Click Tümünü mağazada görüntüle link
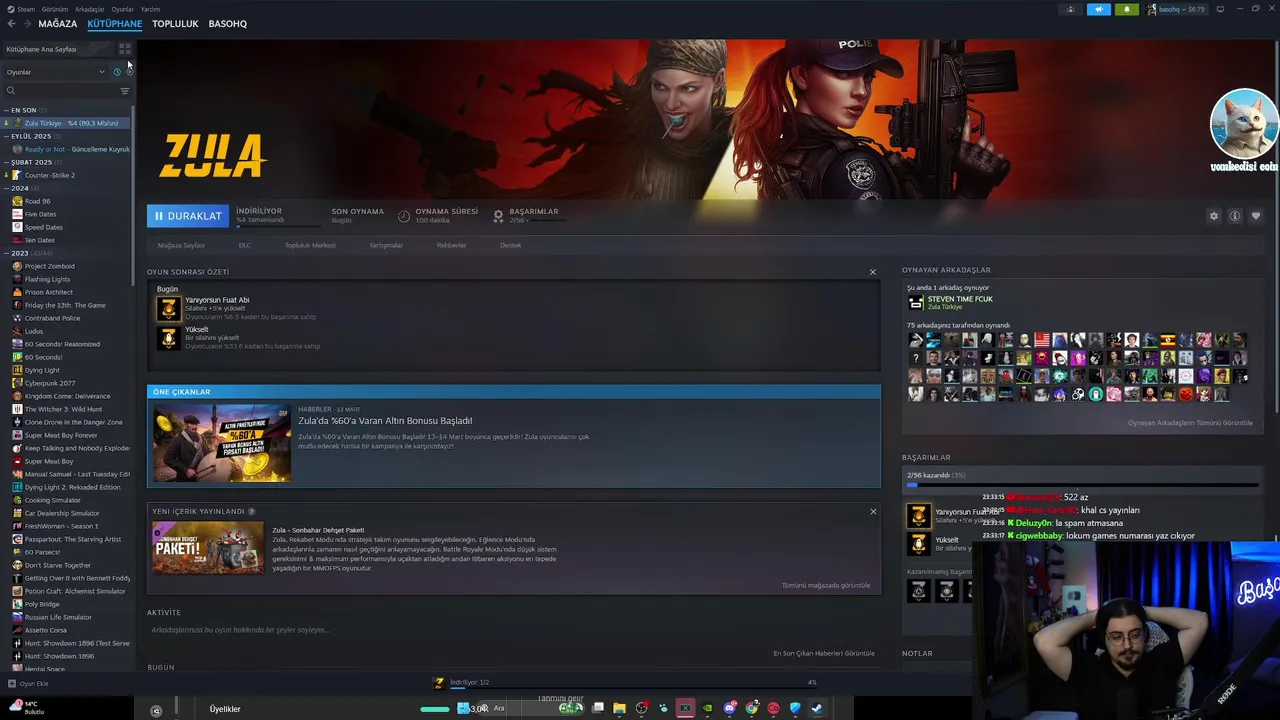 (x=826, y=585)
